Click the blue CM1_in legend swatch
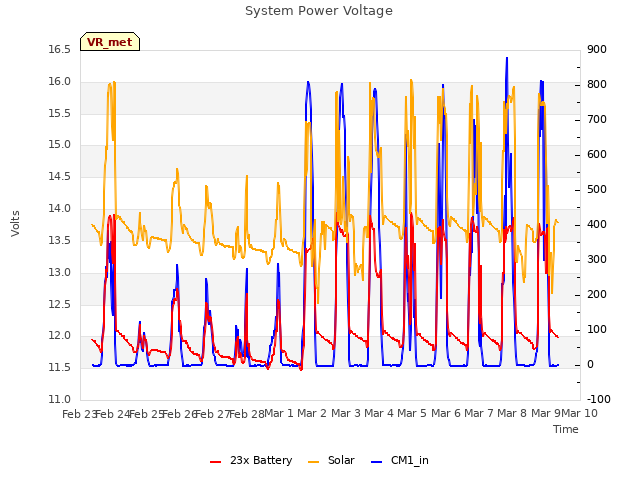Viewport: 640px width, 480px height. [x=377, y=462]
